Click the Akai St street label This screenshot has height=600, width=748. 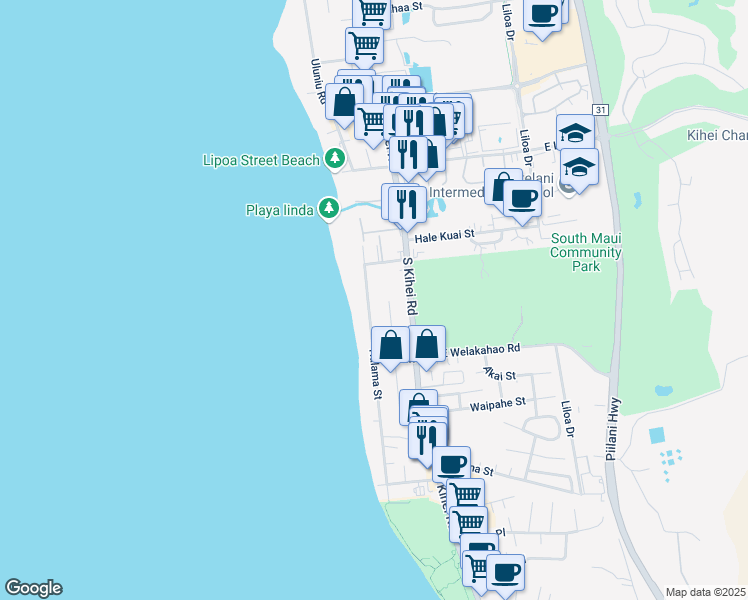tap(499, 373)
